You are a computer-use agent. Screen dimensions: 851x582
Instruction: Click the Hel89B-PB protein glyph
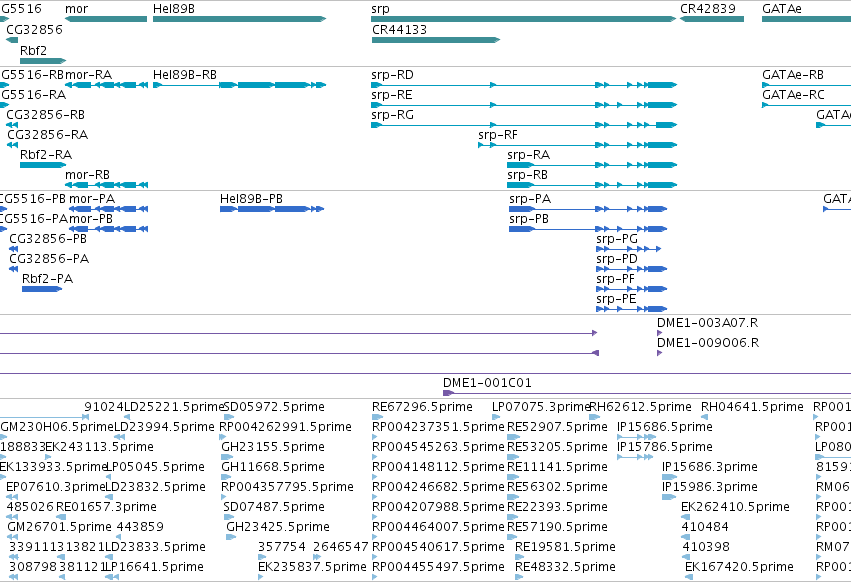[x=272, y=209]
